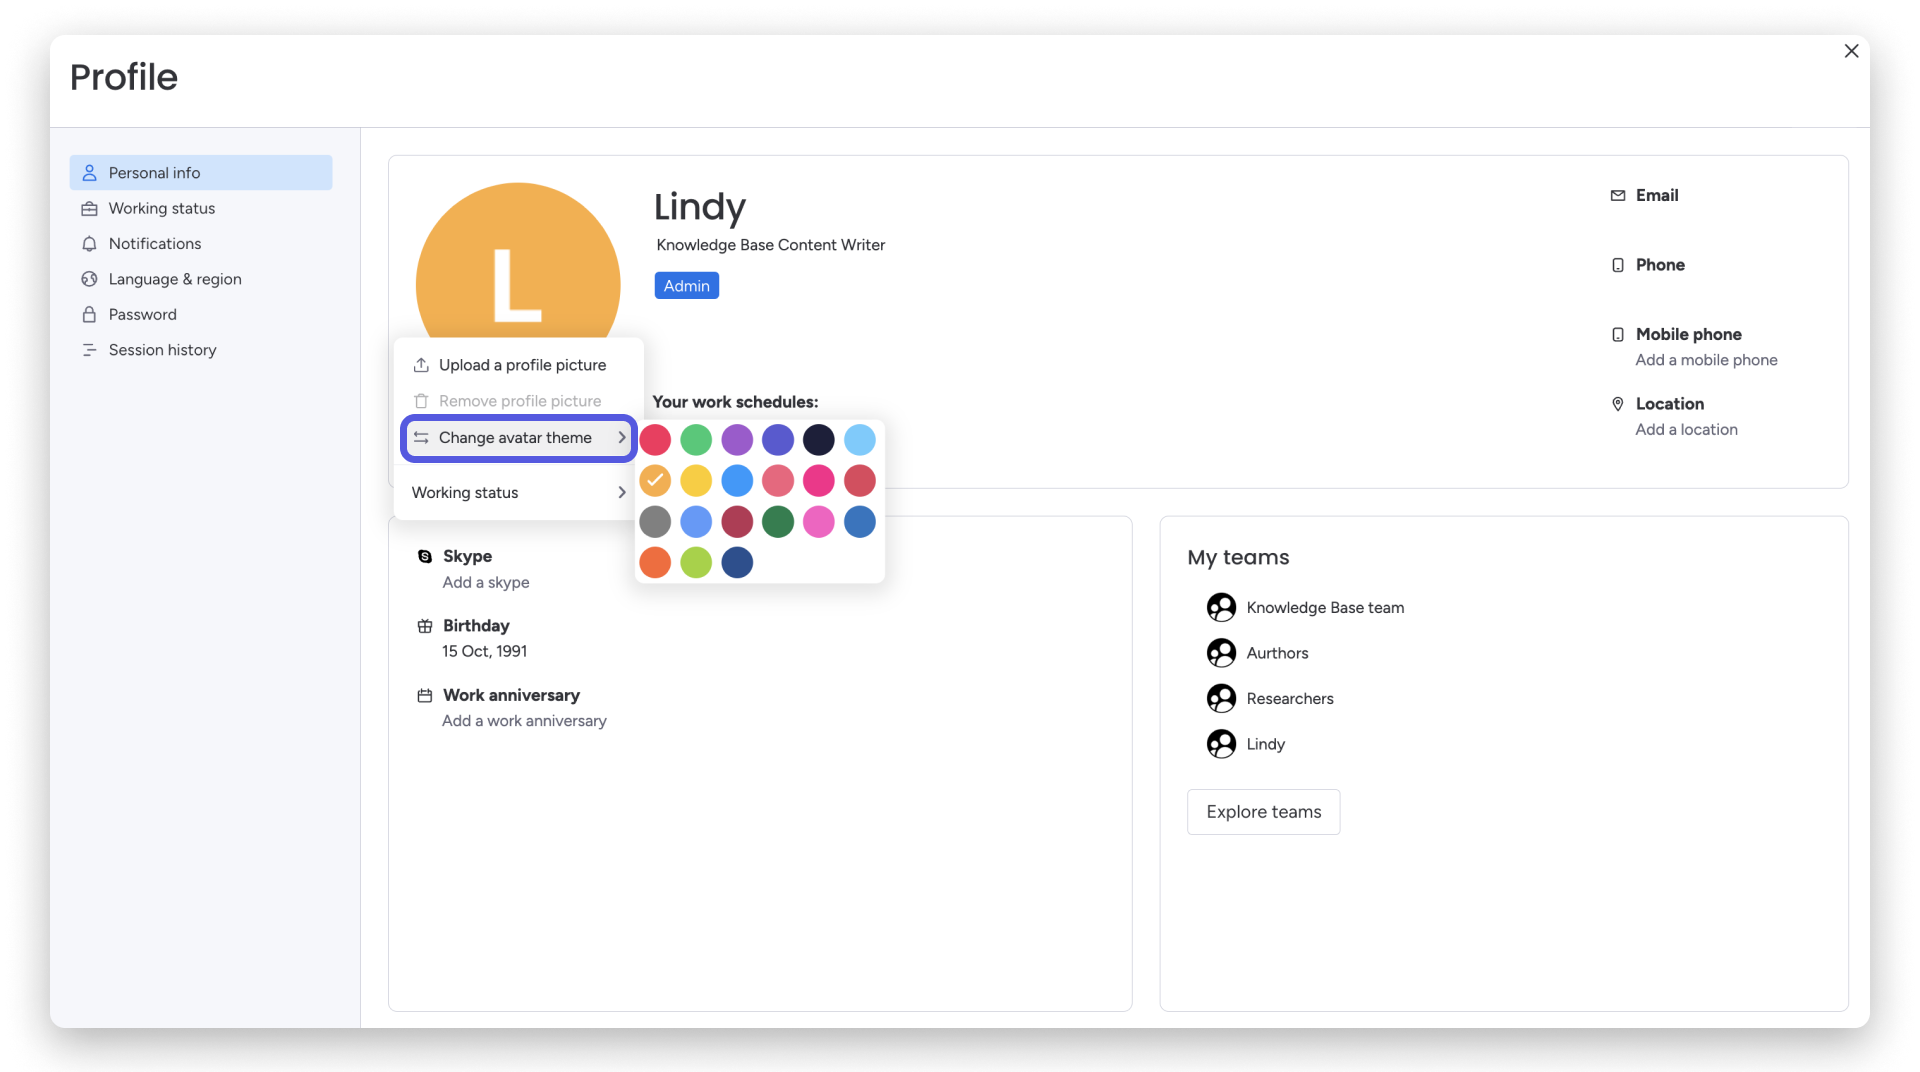Click the Email envelope icon

(1617, 195)
